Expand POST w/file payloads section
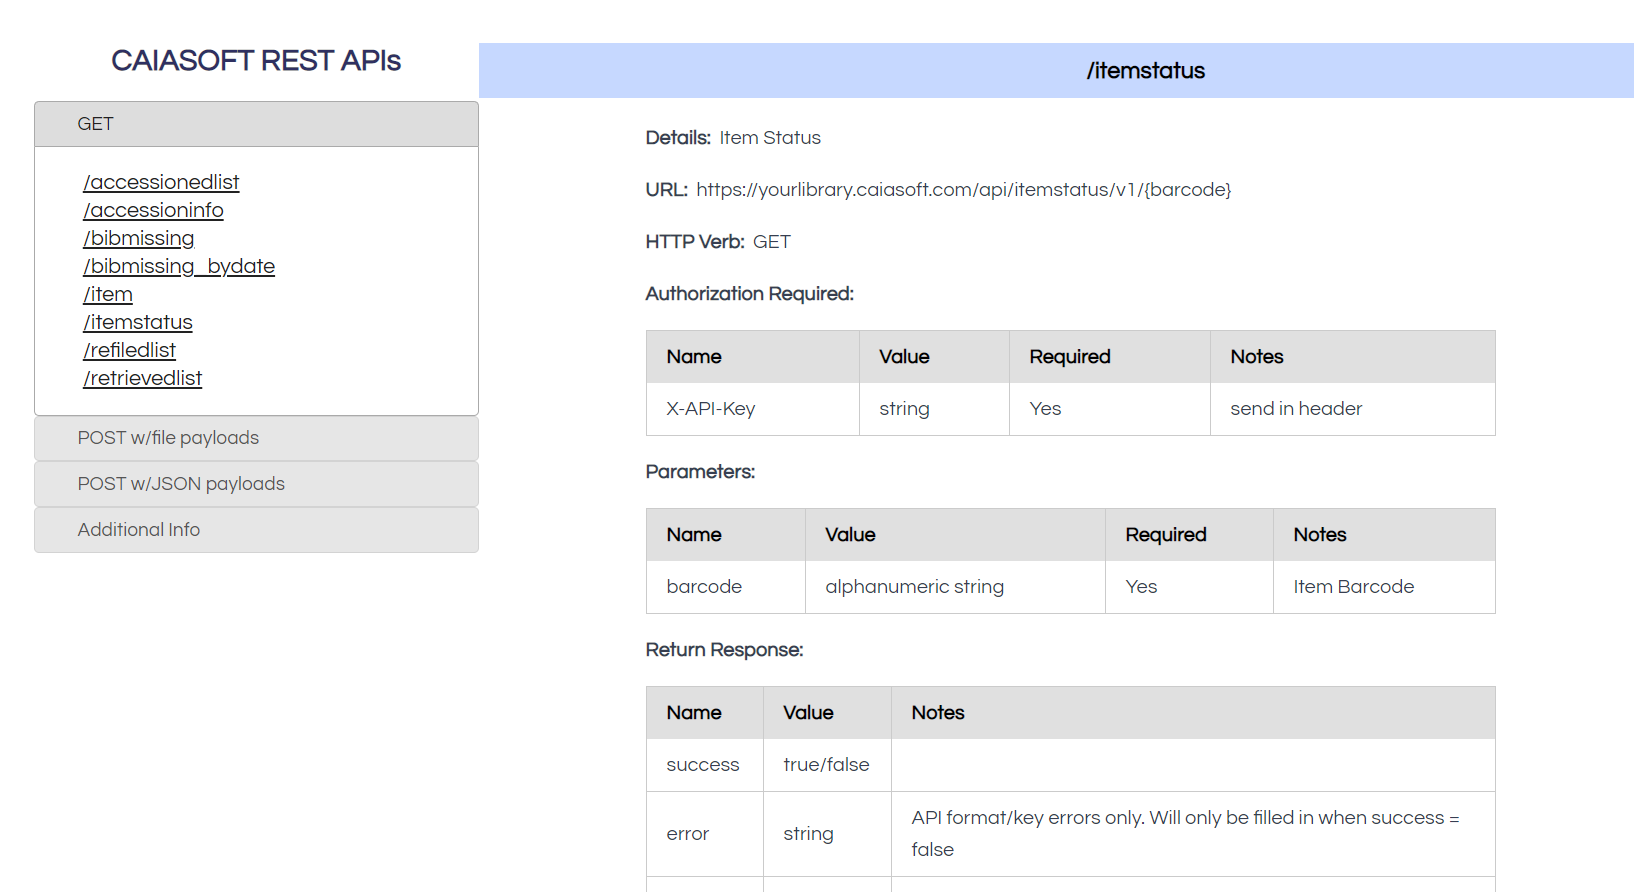Viewport: 1634px width, 892px height. click(x=256, y=438)
